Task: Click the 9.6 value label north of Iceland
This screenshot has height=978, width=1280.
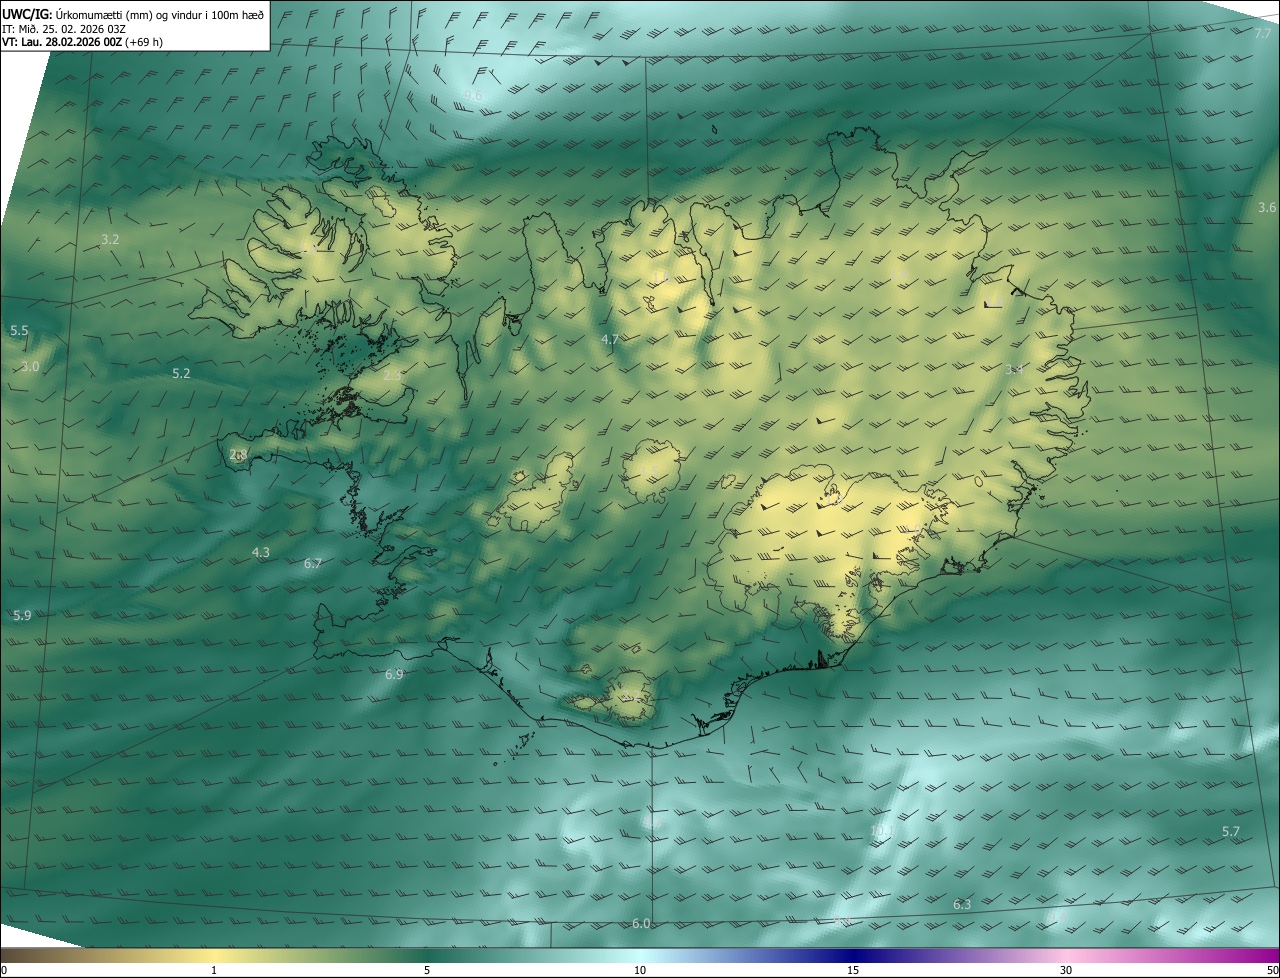Action: coord(472,96)
